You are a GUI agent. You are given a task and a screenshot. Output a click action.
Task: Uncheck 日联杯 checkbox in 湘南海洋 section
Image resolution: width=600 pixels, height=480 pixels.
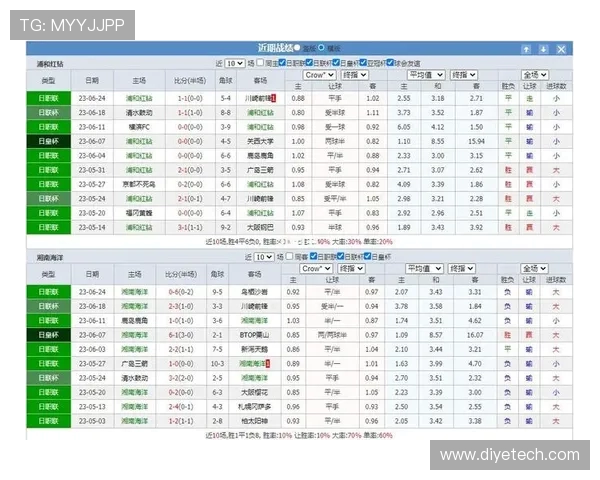[340, 256]
